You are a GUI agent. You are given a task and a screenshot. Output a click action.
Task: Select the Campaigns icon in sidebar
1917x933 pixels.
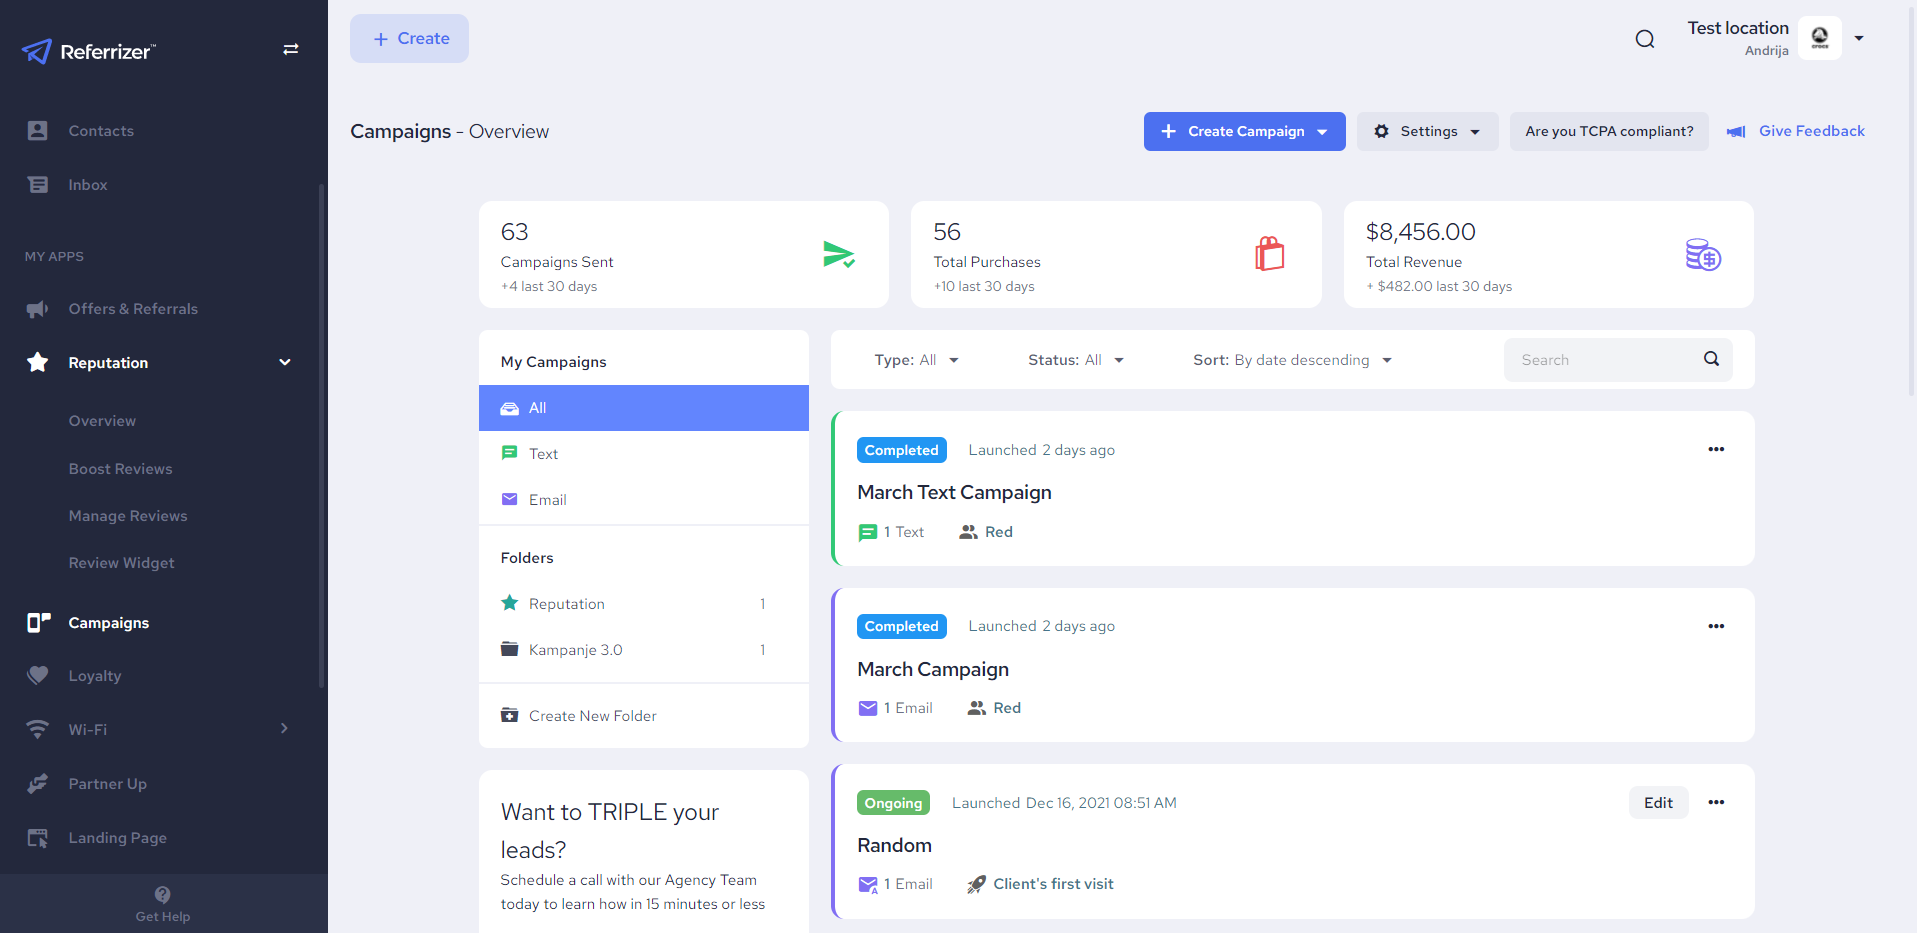(x=37, y=622)
